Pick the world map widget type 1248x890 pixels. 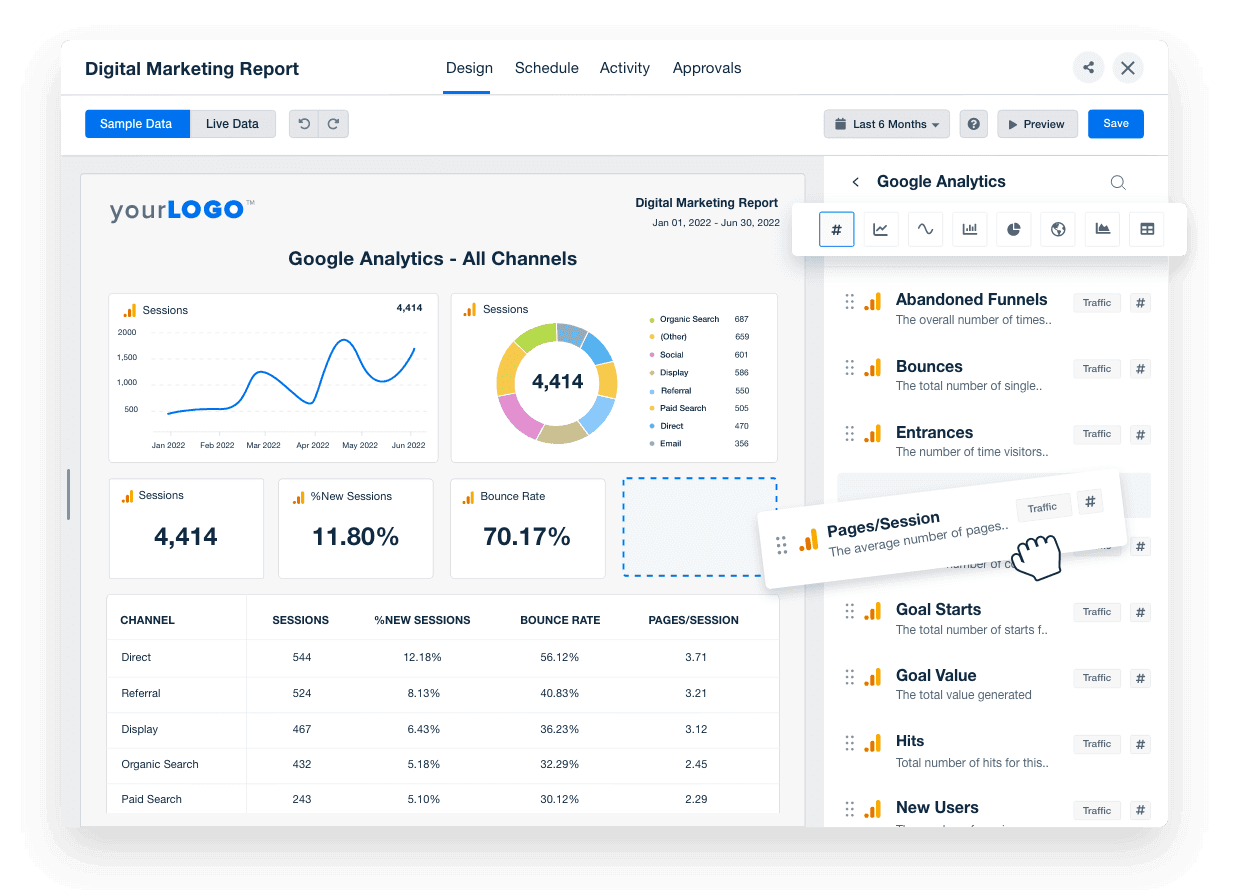[1057, 229]
